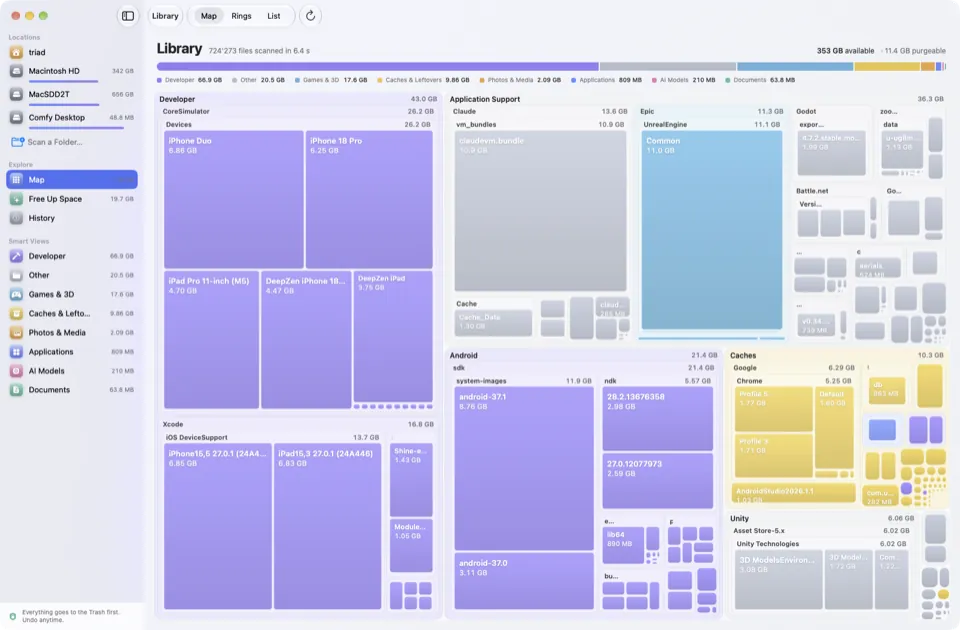Click the Unity group header

[x=822, y=518]
